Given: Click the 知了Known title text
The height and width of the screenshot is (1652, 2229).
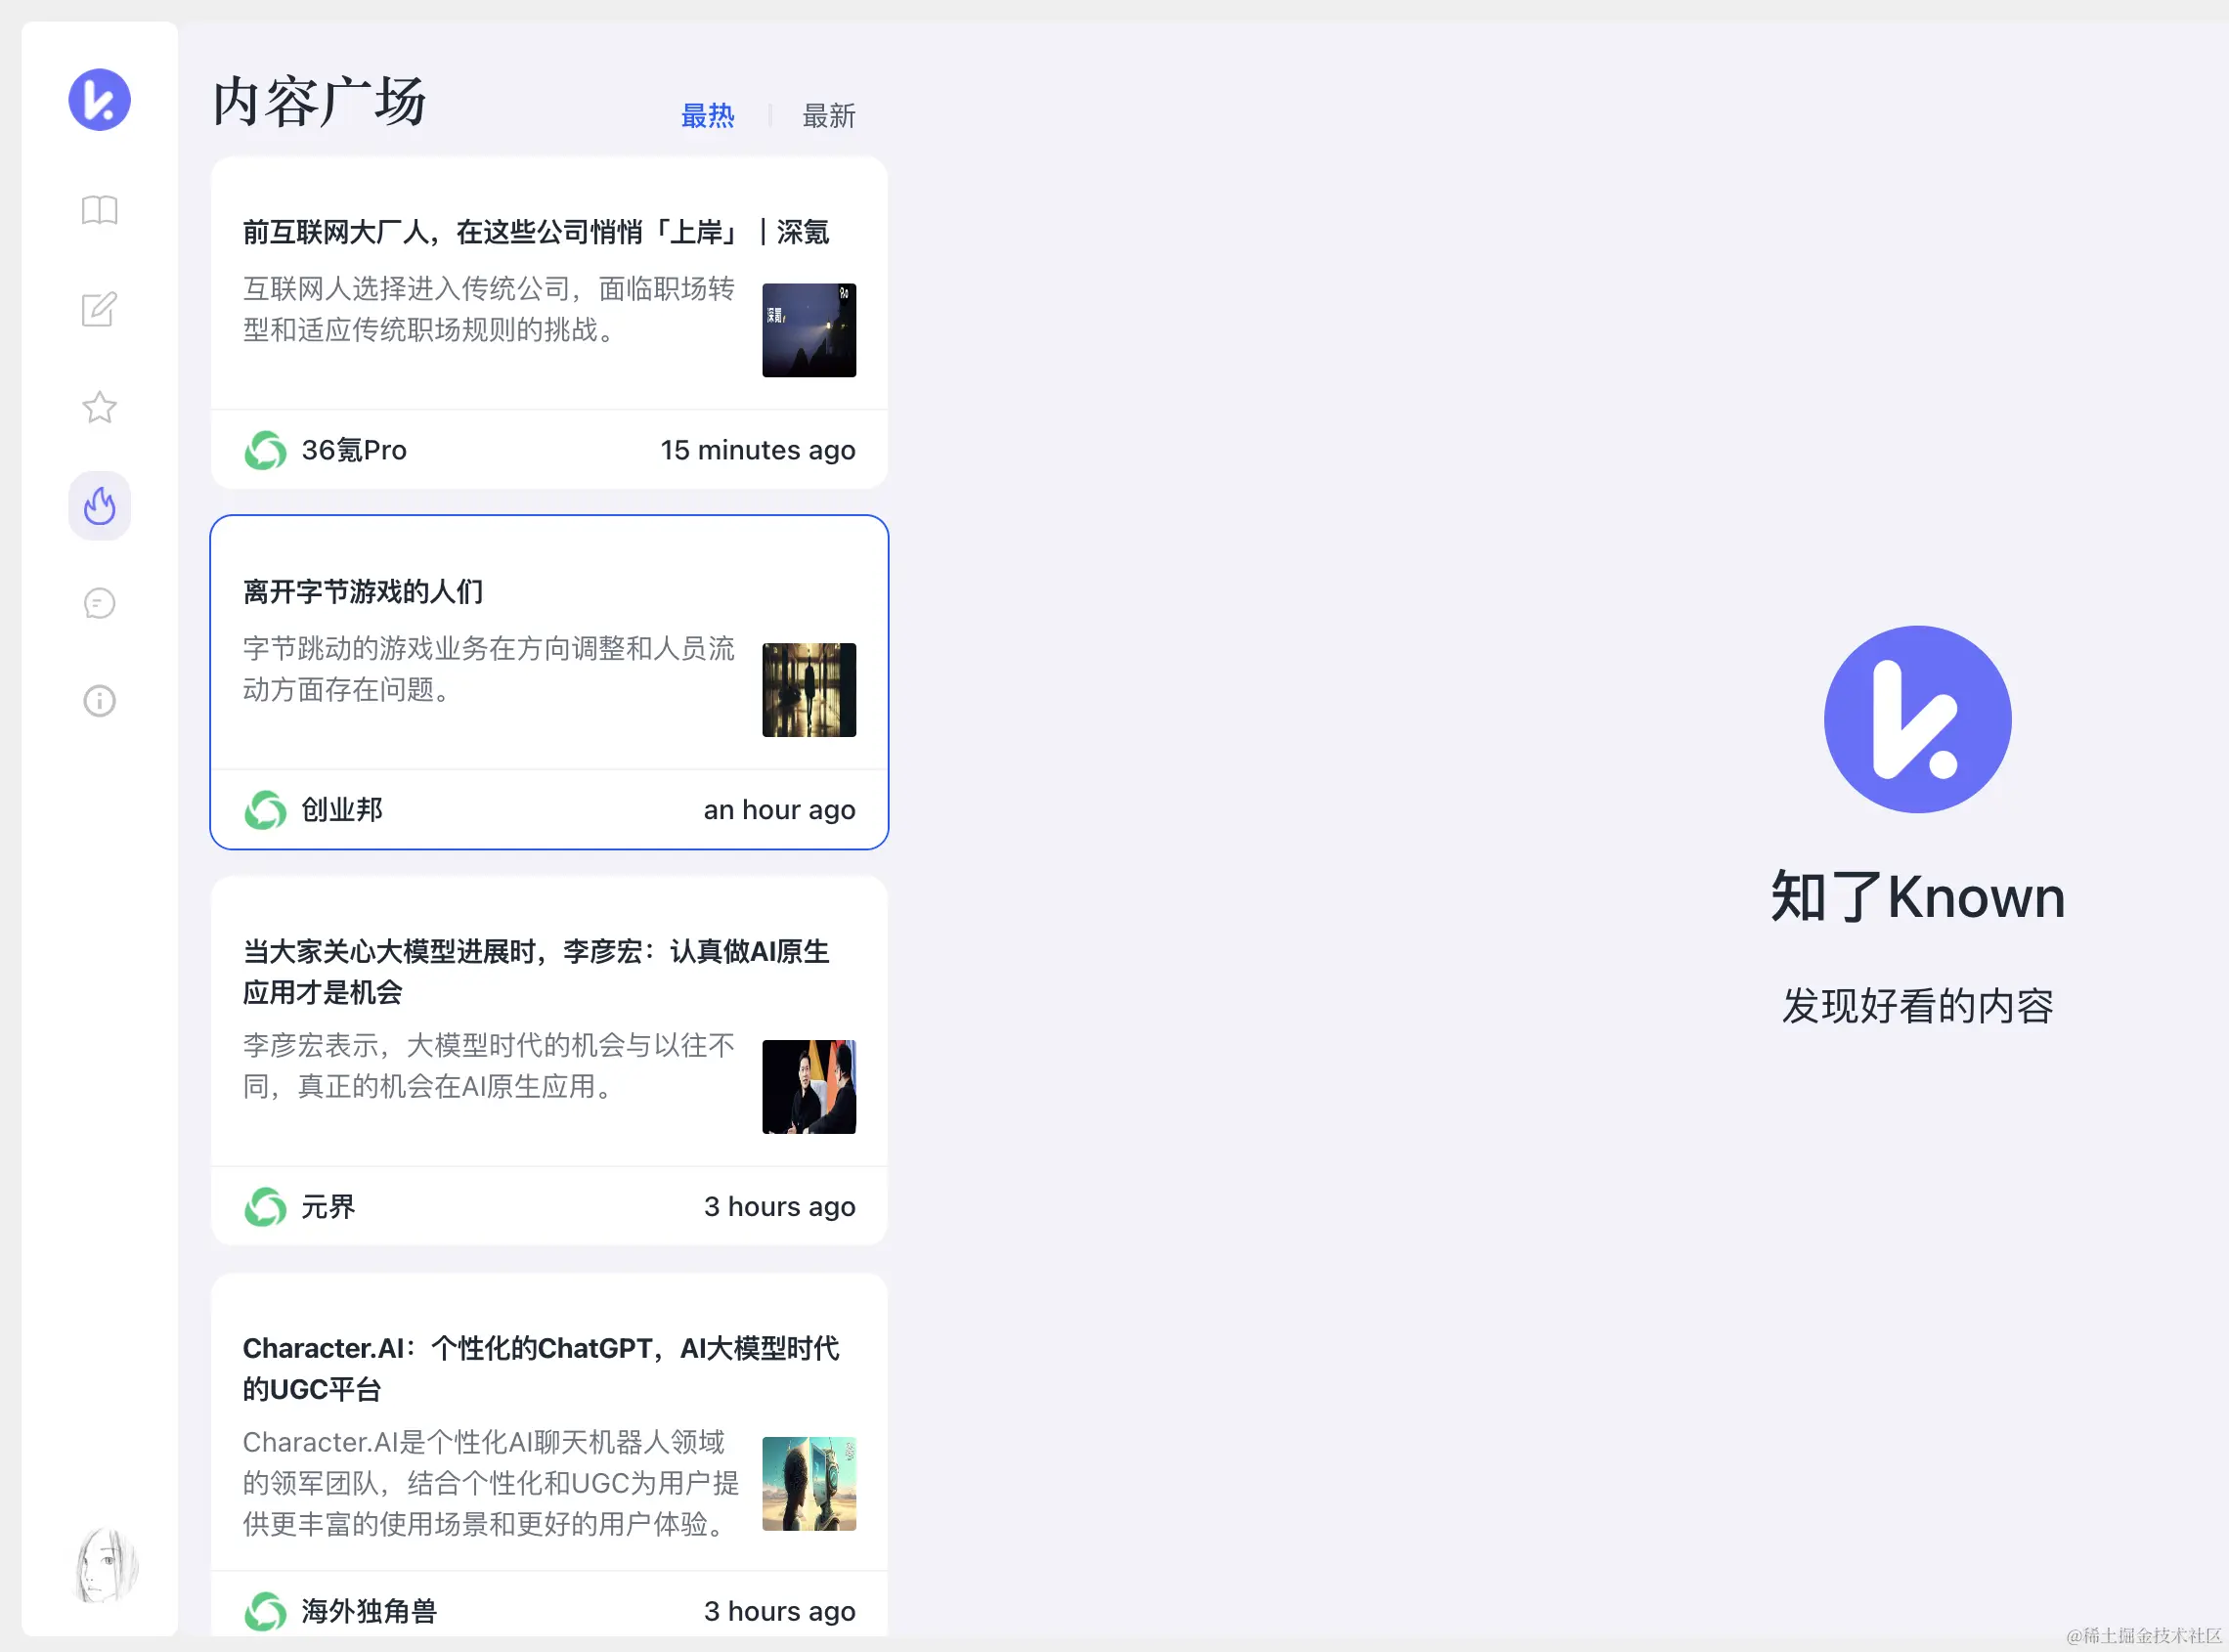Looking at the screenshot, I should 1917,897.
